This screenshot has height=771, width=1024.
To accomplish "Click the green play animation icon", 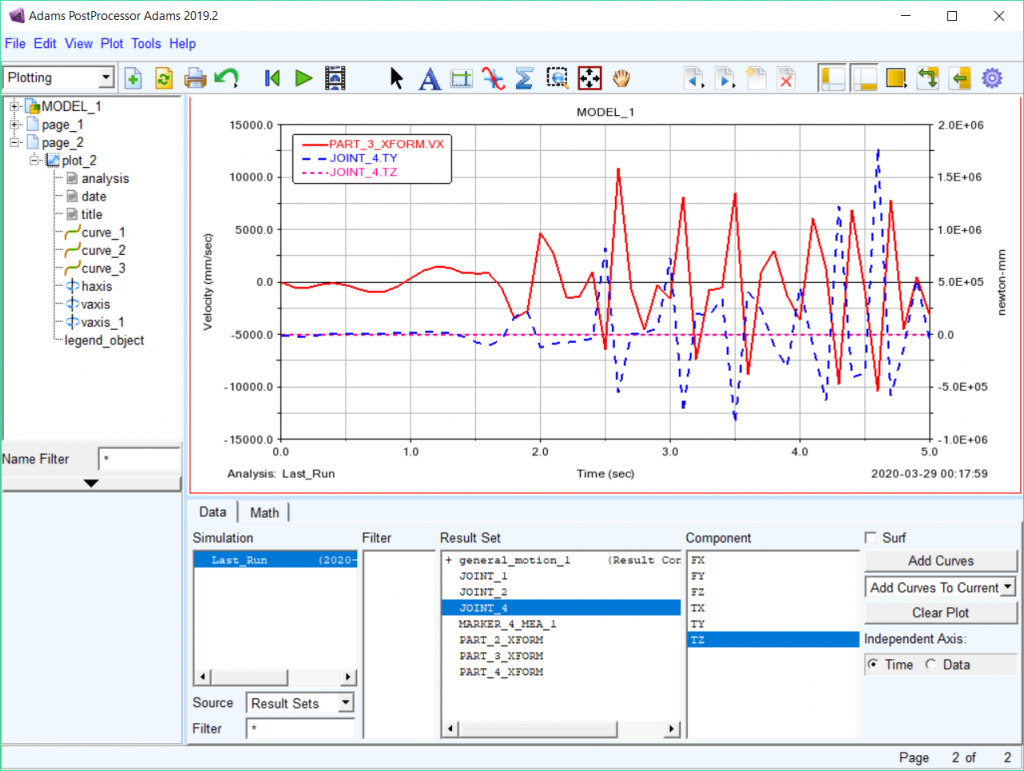I will (303, 78).
